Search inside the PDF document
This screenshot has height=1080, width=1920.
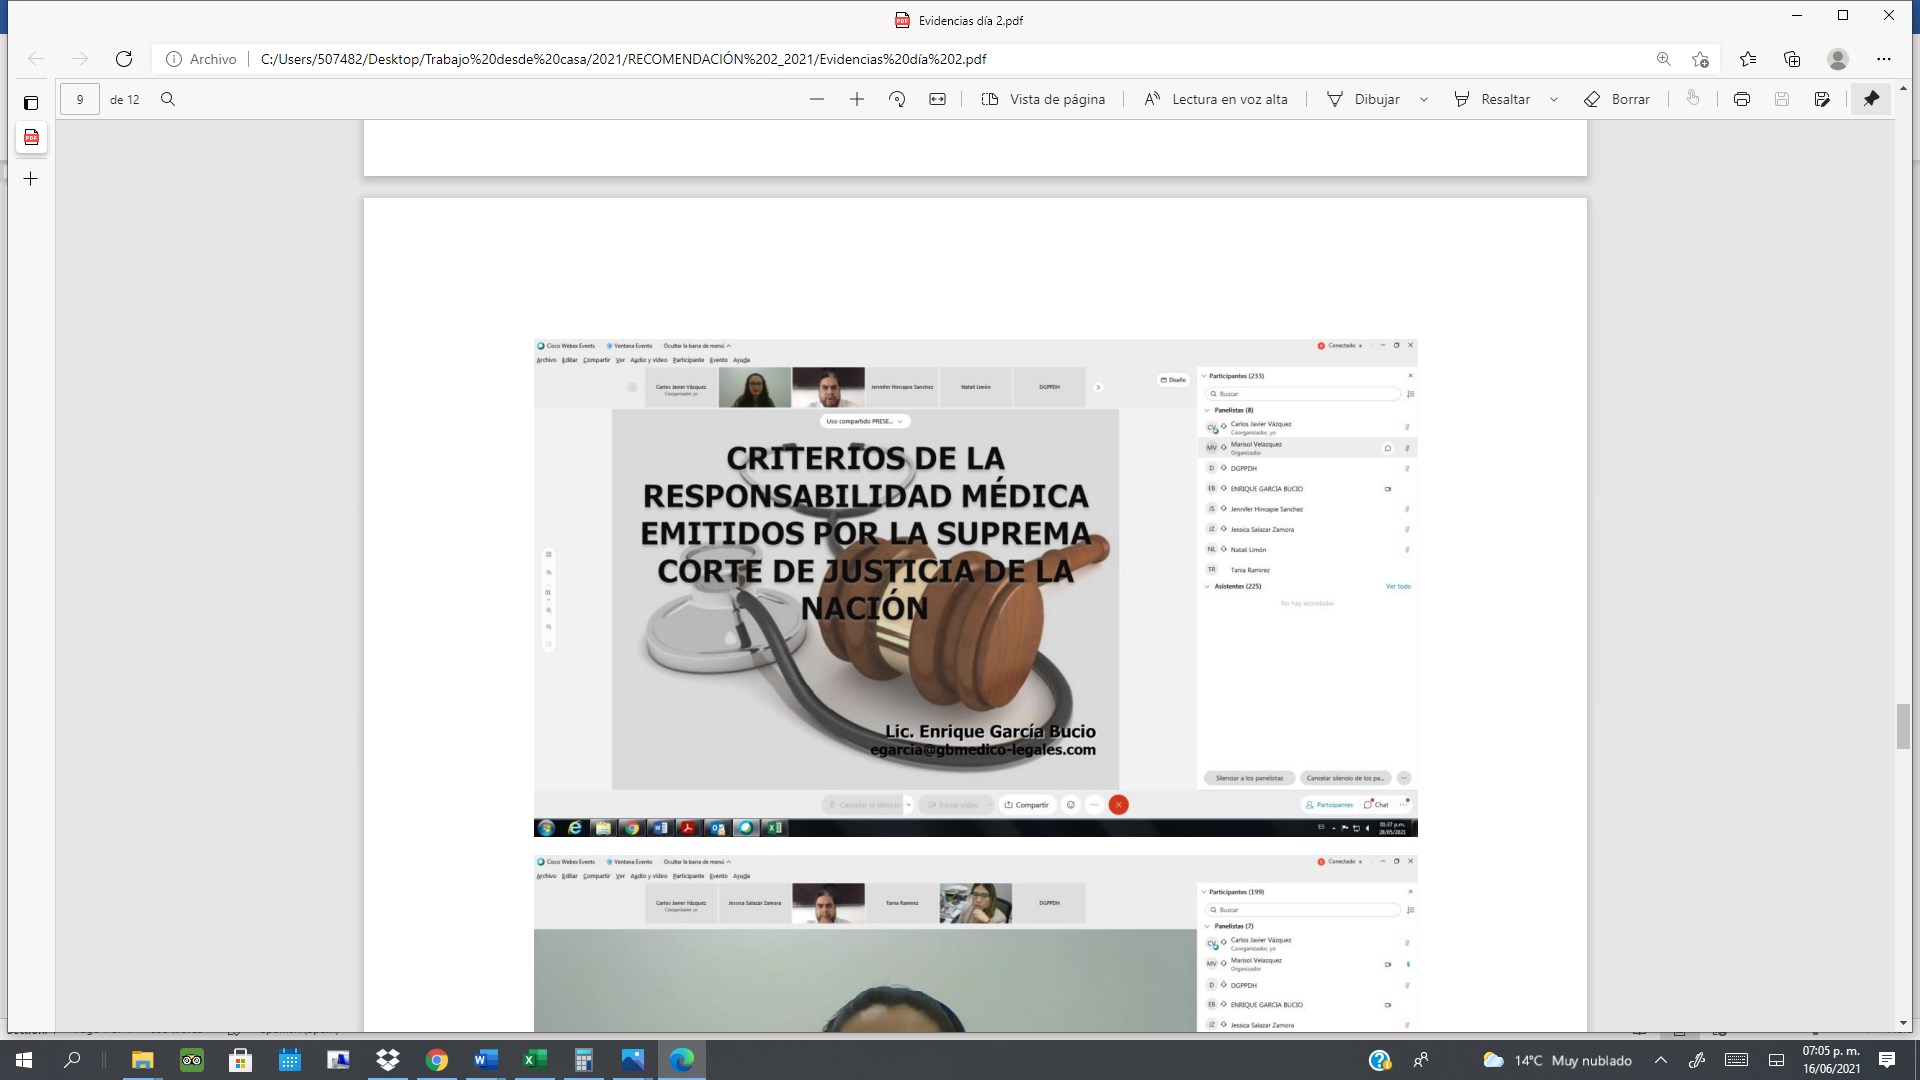tap(168, 99)
